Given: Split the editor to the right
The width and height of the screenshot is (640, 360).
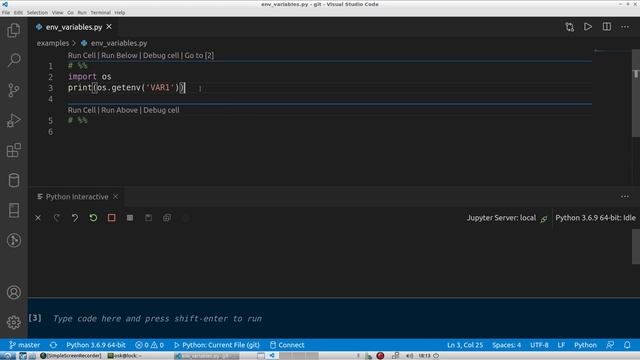Looking at the screenshot, I should pyautogui.click(x=607, y=27).
